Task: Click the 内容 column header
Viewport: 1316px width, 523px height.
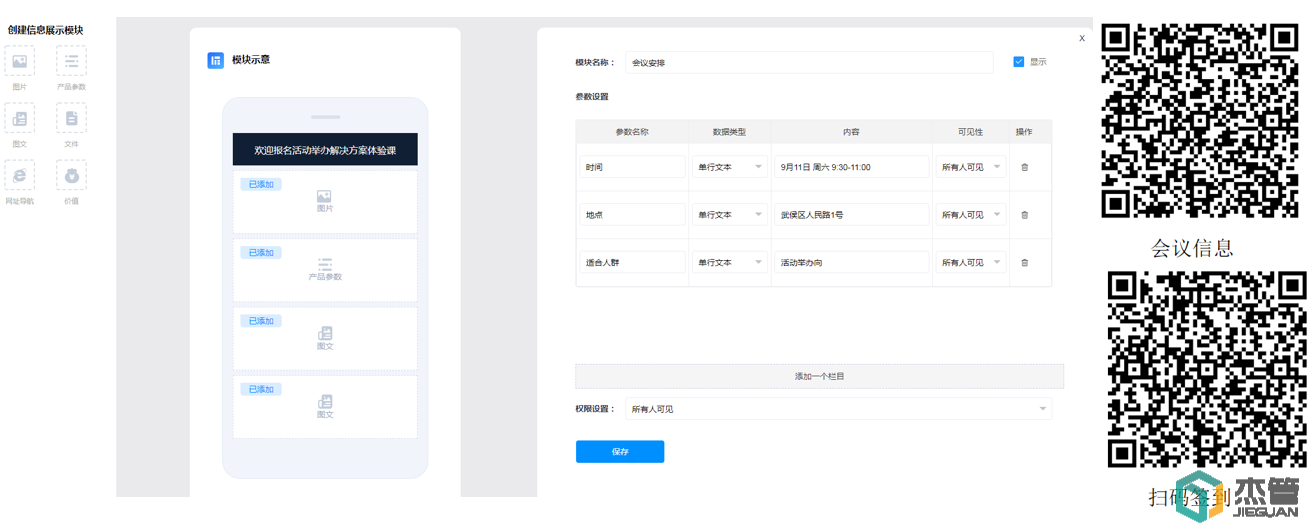Action: click(x=851, y=132)
